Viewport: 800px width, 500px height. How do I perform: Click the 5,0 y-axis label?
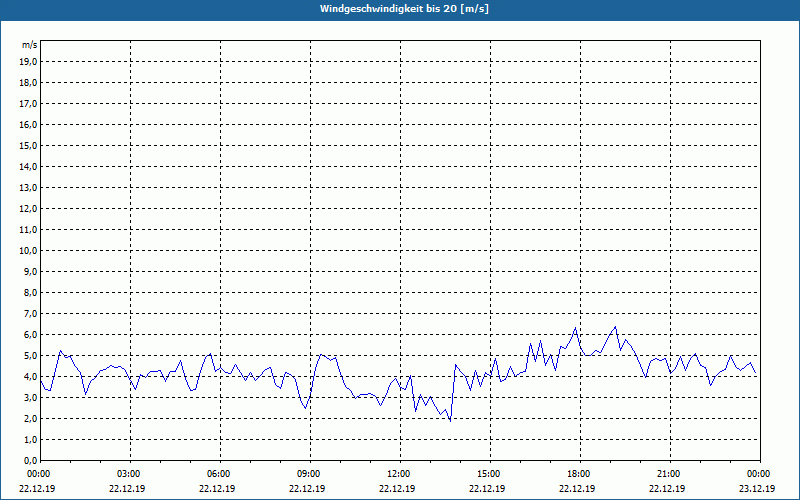pyautogui.click(x=31, y=356)
